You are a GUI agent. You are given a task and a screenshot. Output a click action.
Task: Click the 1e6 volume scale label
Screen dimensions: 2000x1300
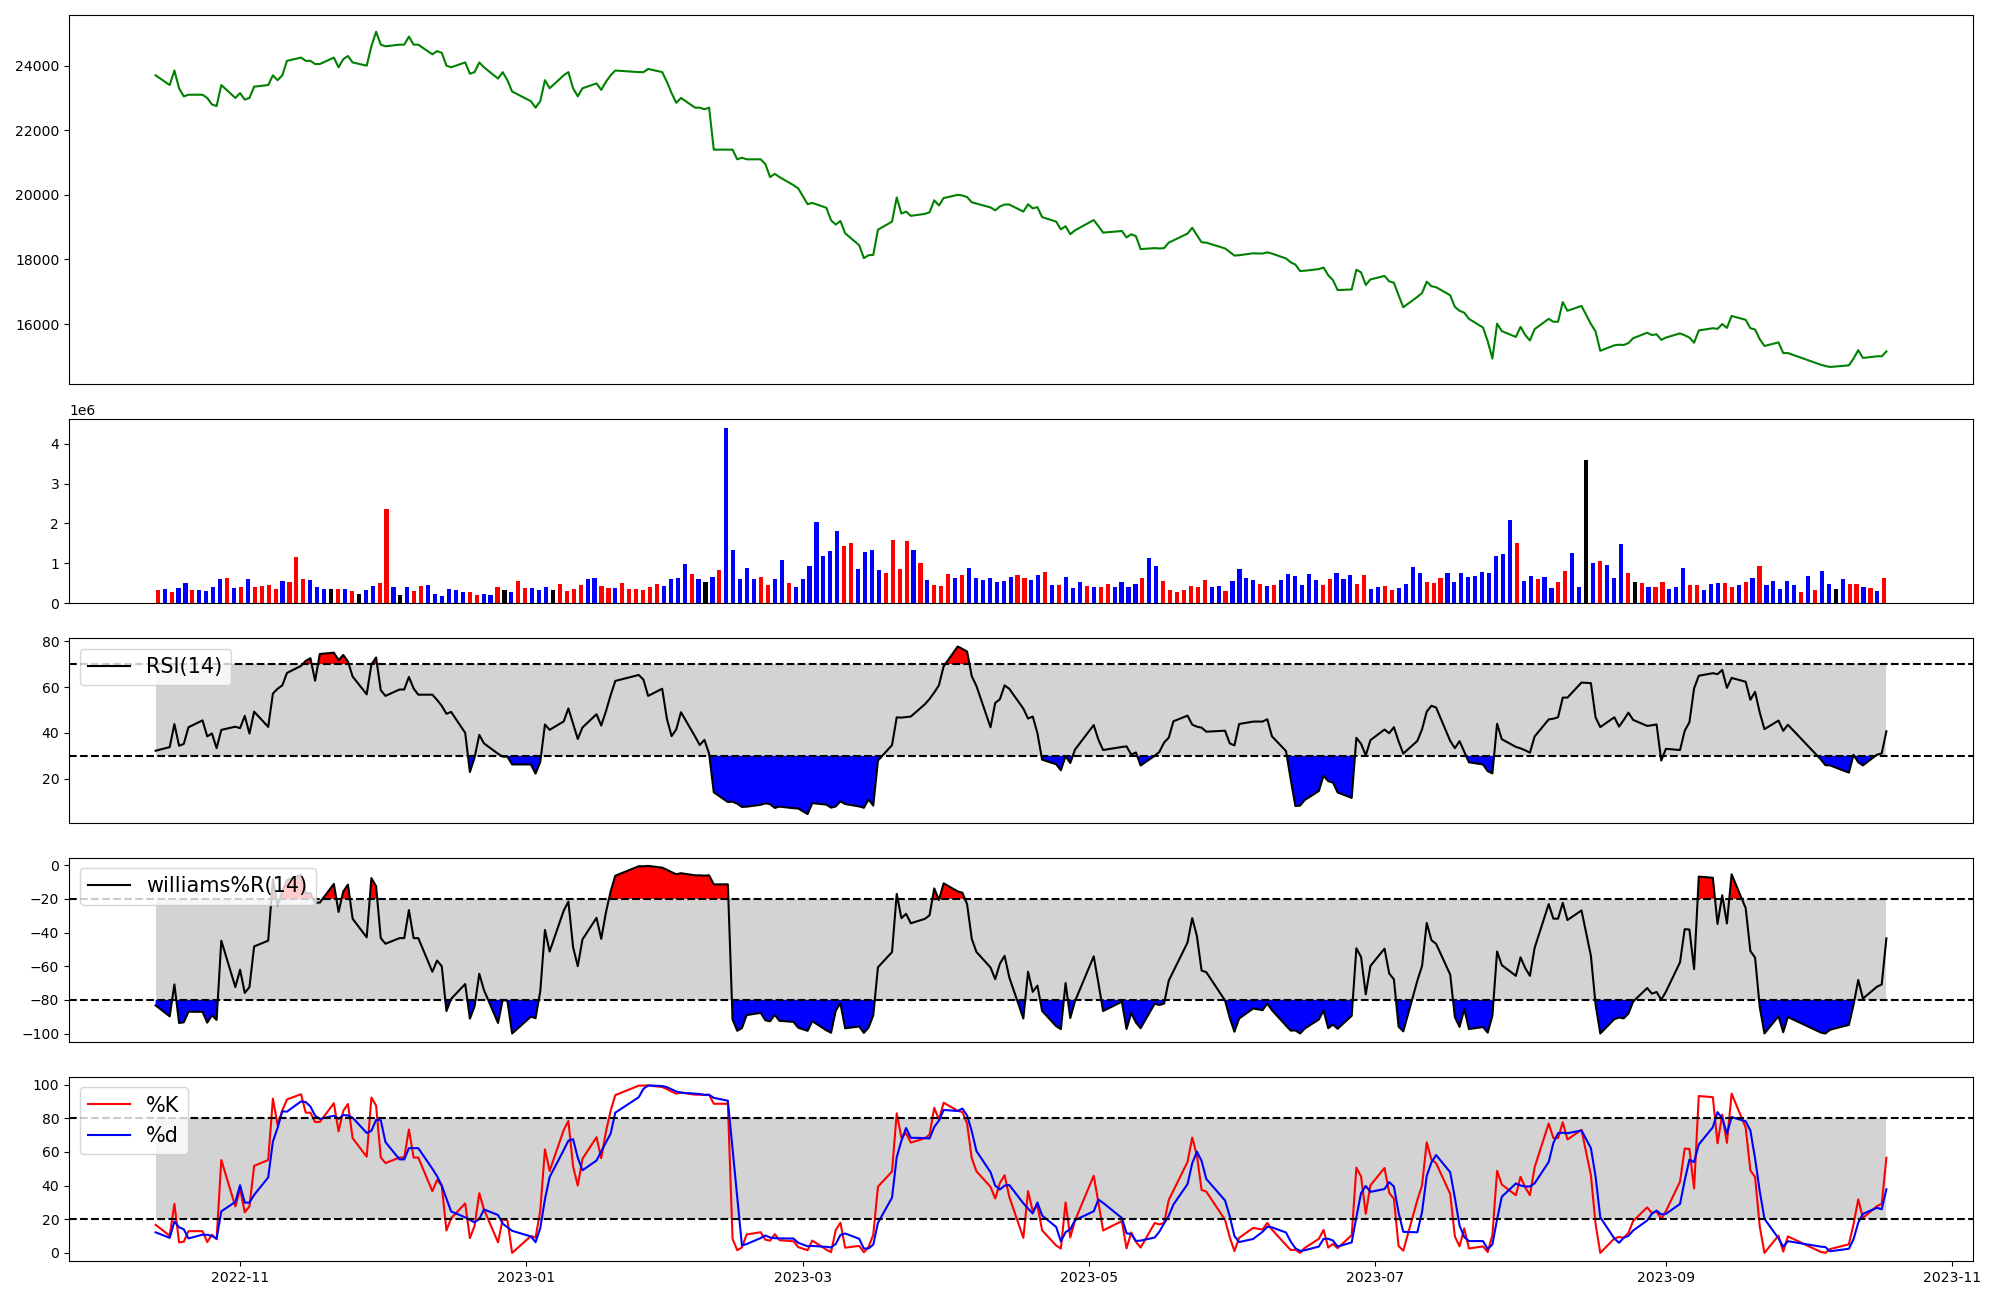tap(82, 411)
